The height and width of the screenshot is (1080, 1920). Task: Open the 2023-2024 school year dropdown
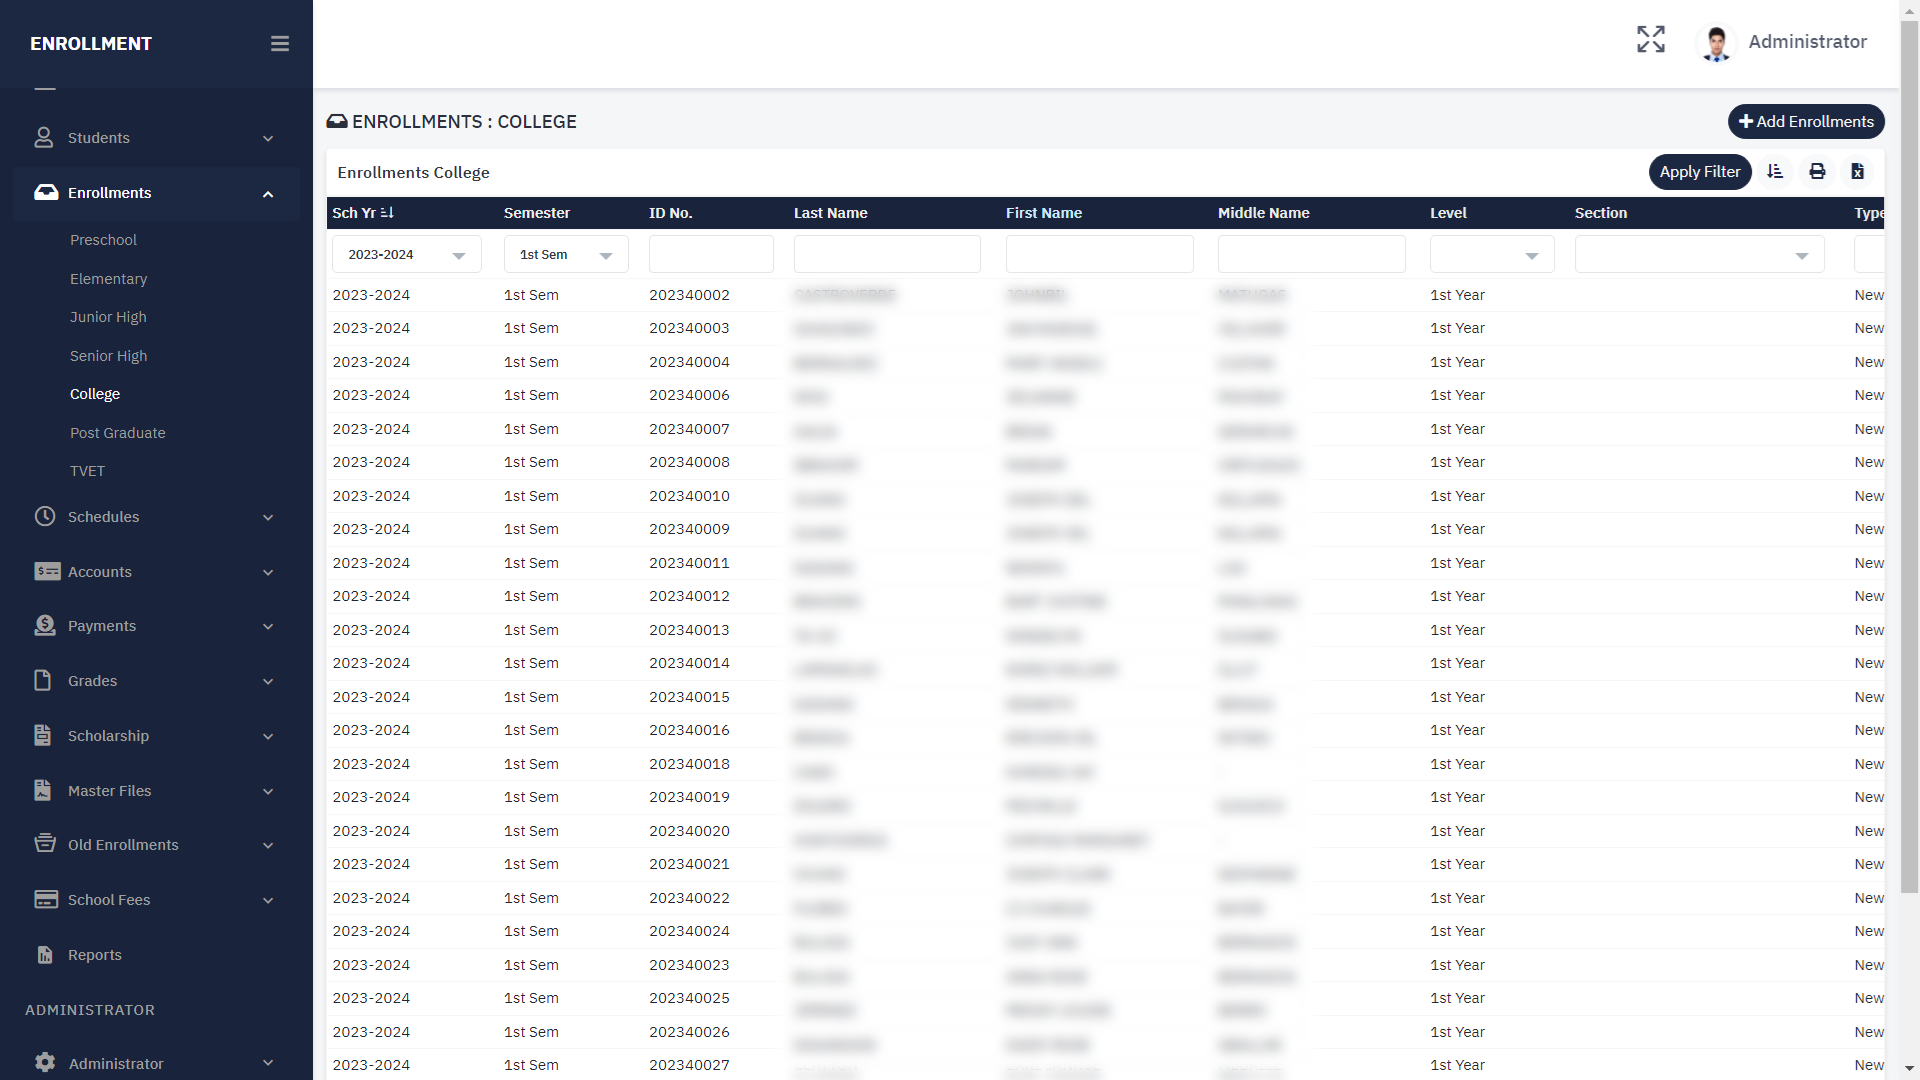407,255
